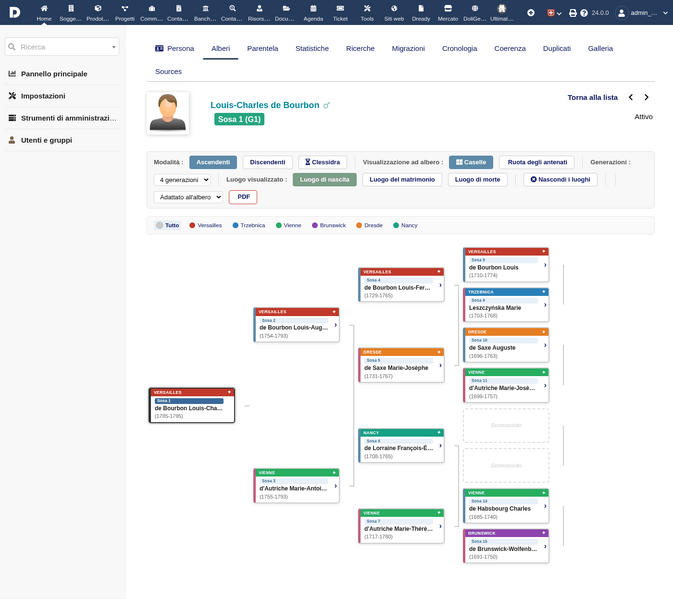673x599 pixels.
Task: Click the help question mark icon
Action: (x=584, y=13)
